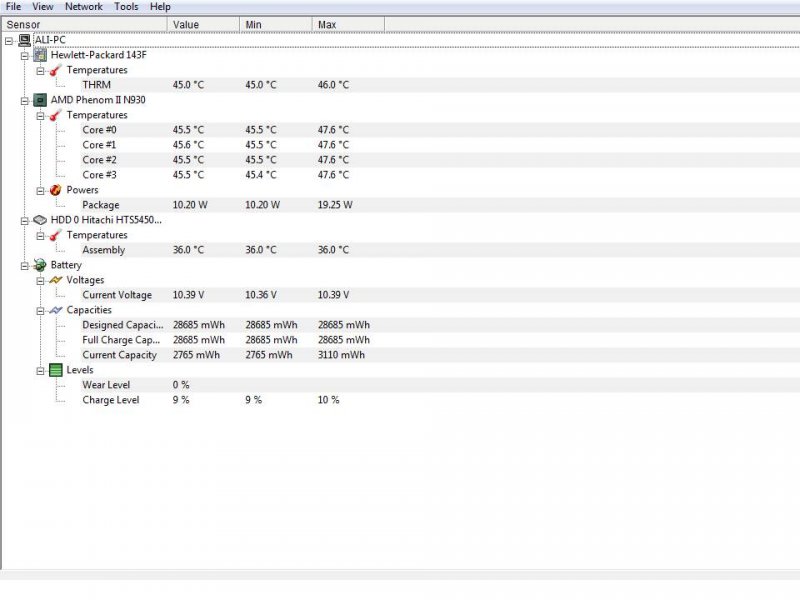Click the Package max value 19.25 W

click(x=335, y=205)
